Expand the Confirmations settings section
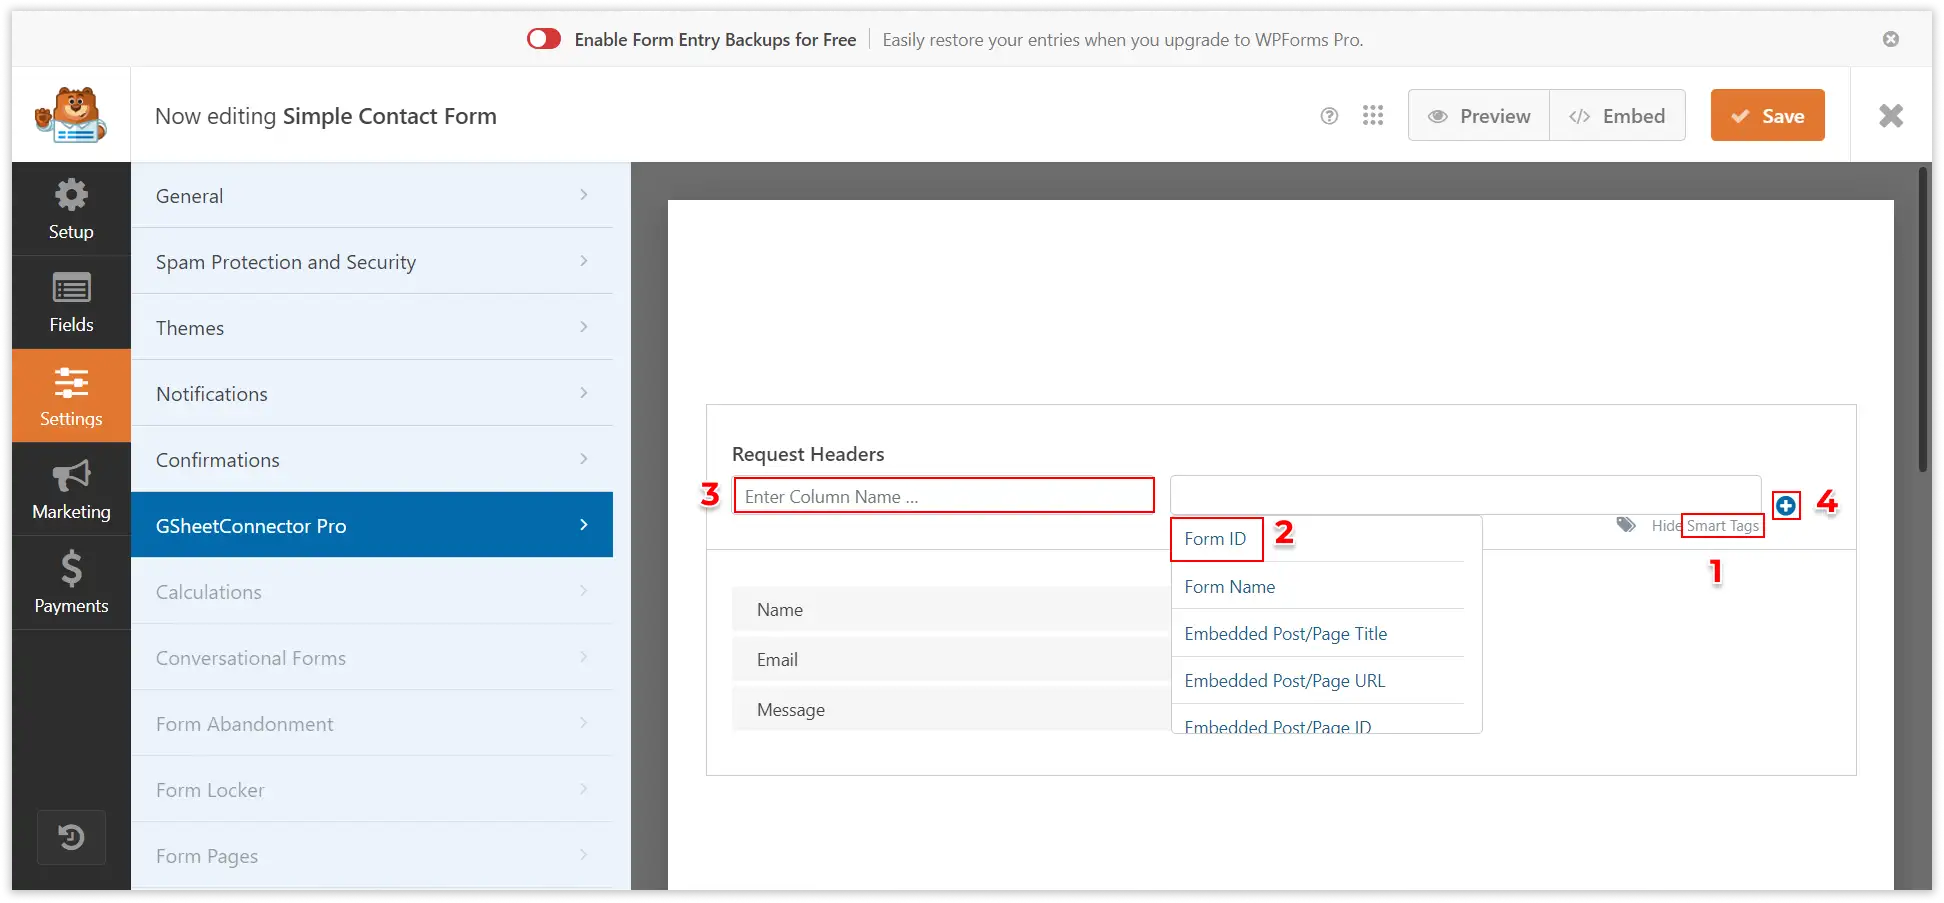 tap(371, 459)
